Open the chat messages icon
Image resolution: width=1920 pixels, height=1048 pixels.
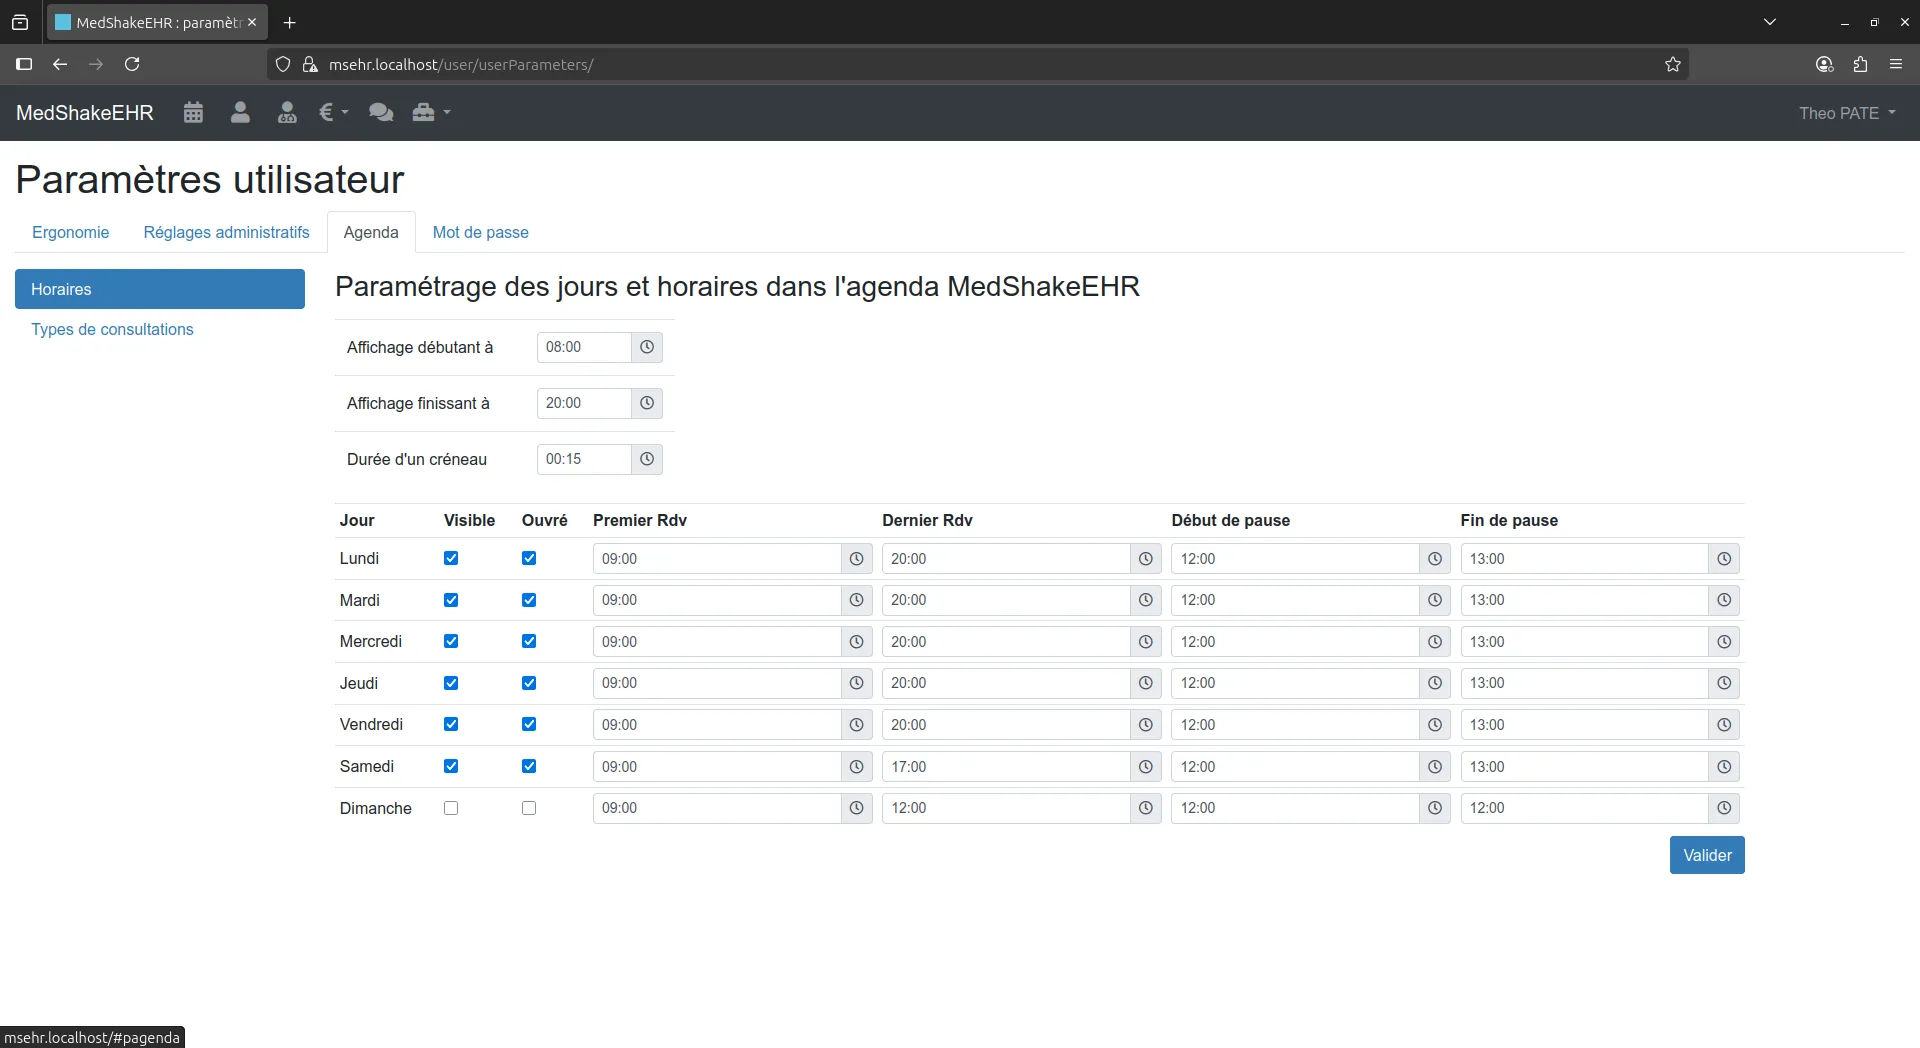point(380,113)
